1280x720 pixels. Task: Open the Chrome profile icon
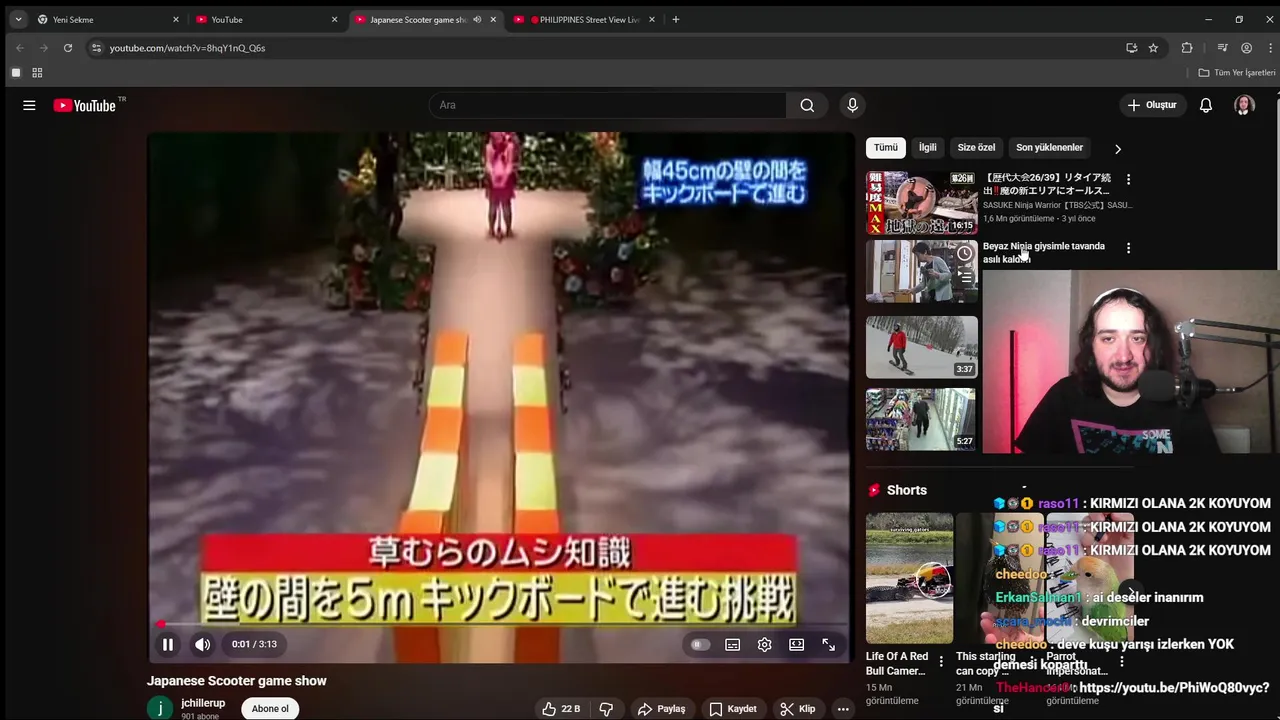[x=1246, y=48]
